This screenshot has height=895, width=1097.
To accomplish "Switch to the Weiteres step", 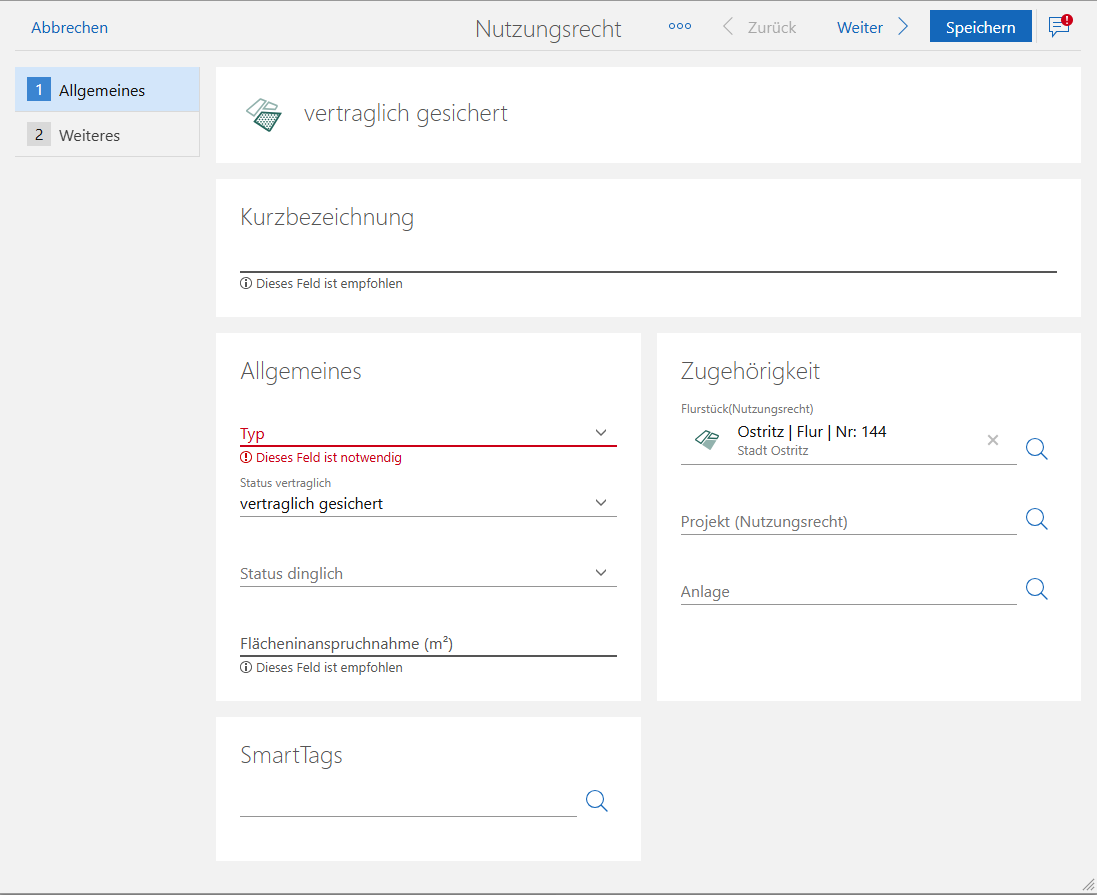I will pyautogui.click(x=107, y=134).
